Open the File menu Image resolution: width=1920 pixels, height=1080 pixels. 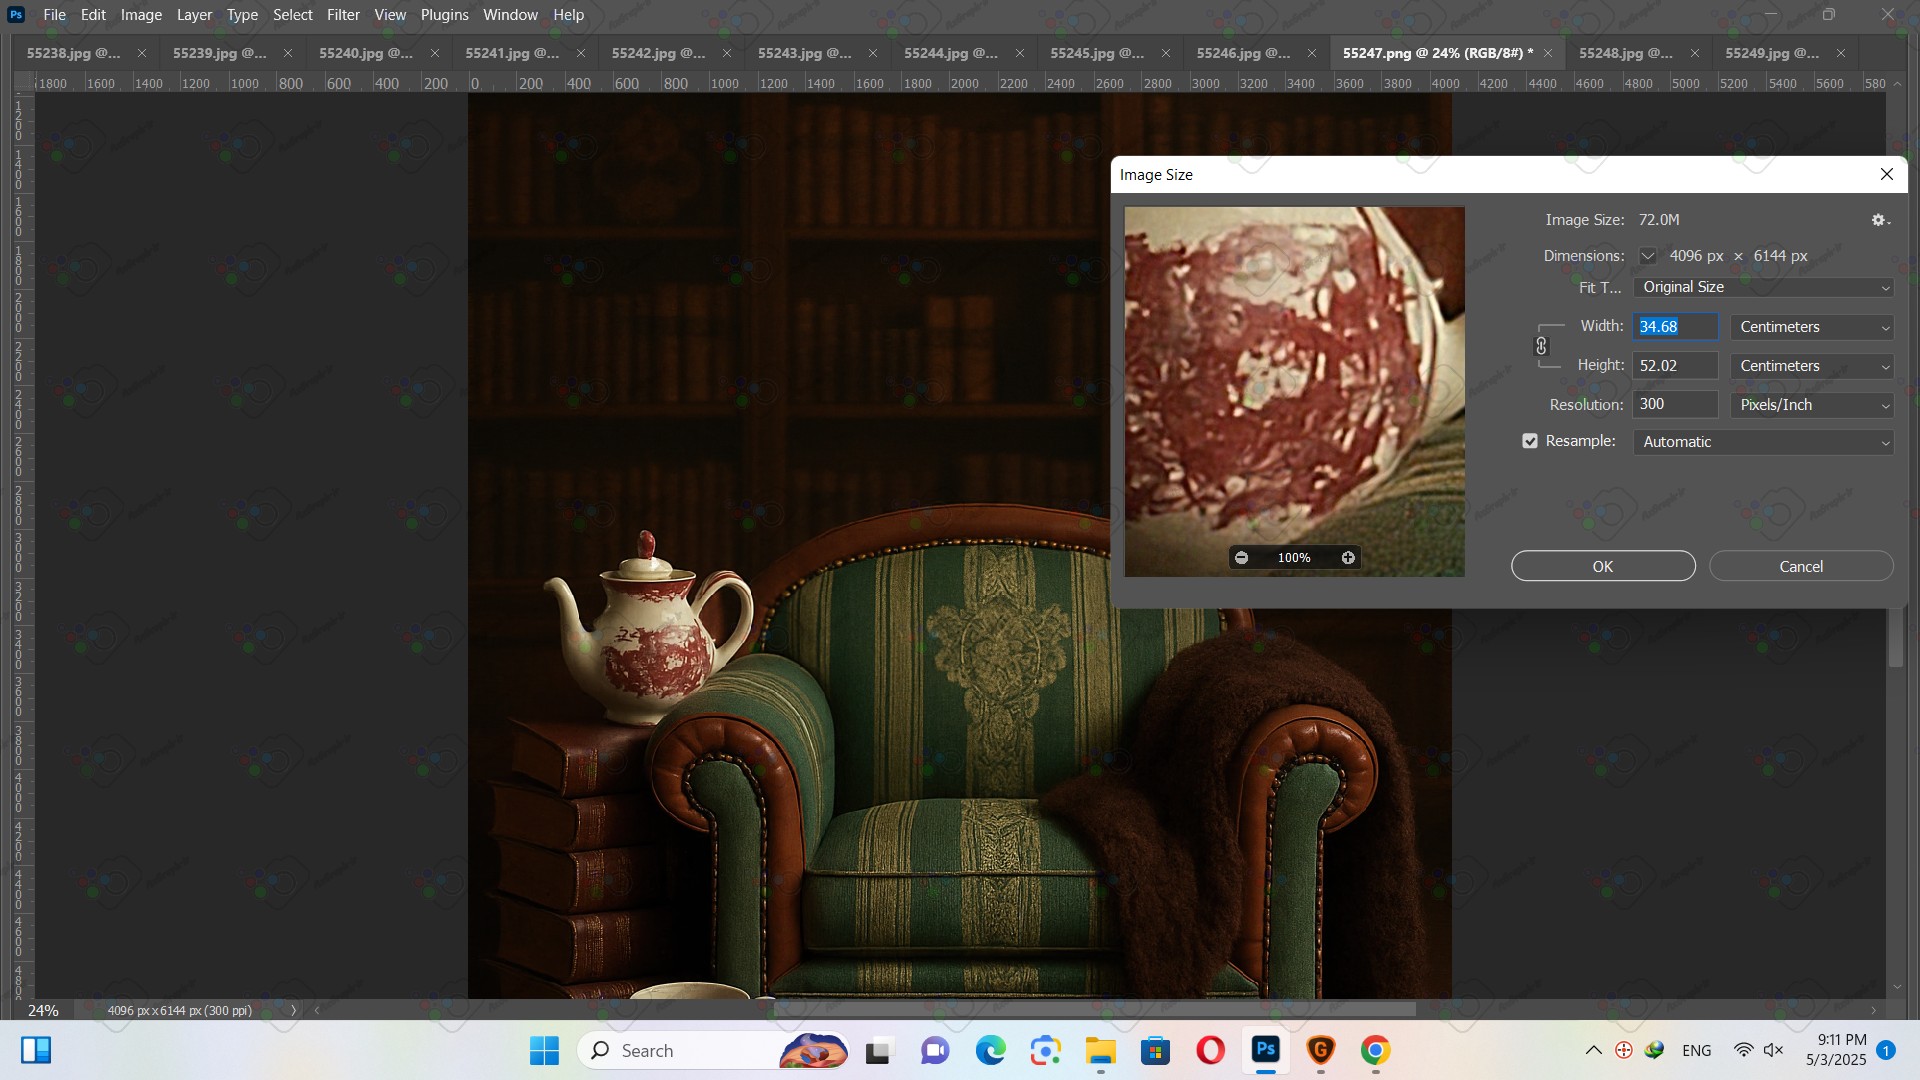55,15
